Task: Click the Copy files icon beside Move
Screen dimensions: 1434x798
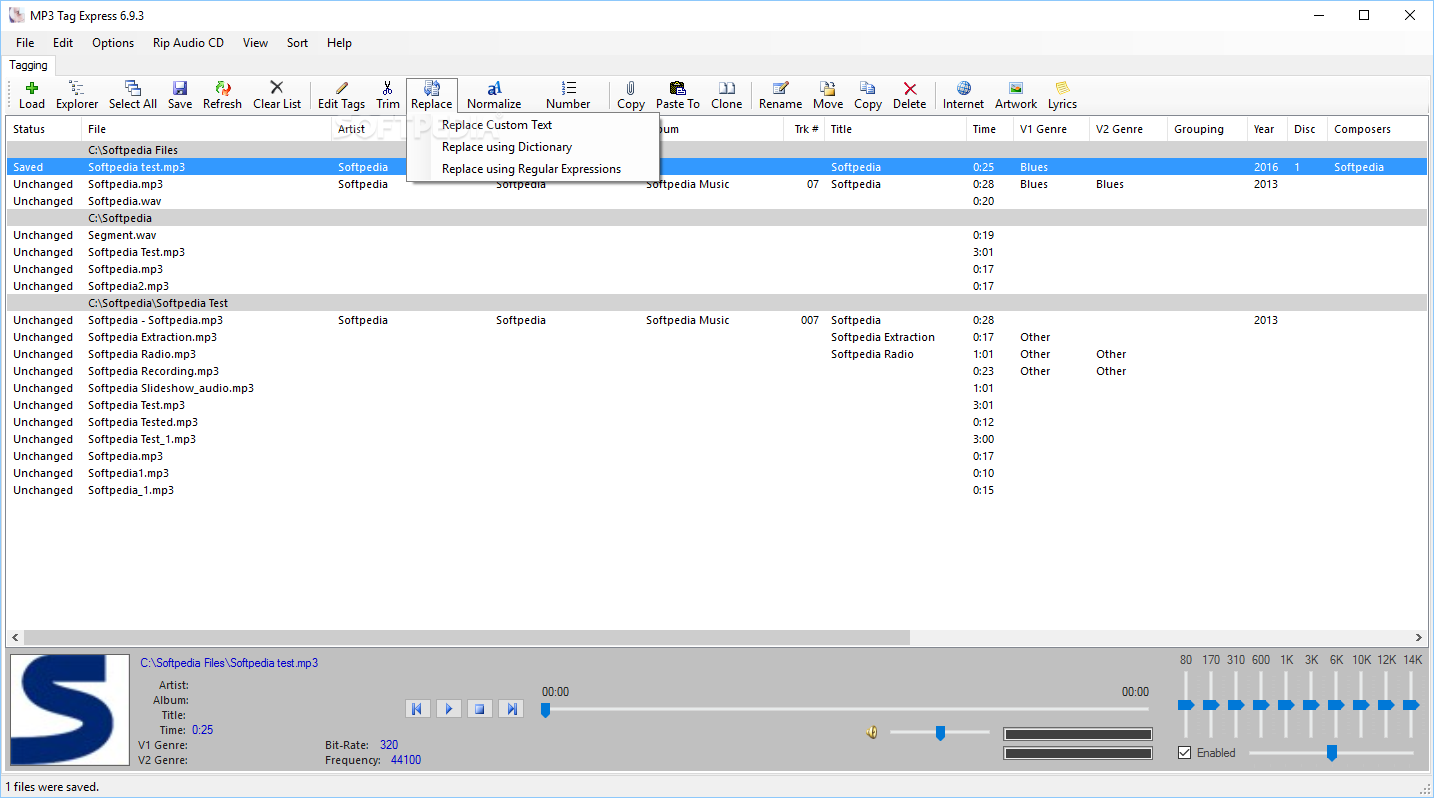Action: coord(868,96)
